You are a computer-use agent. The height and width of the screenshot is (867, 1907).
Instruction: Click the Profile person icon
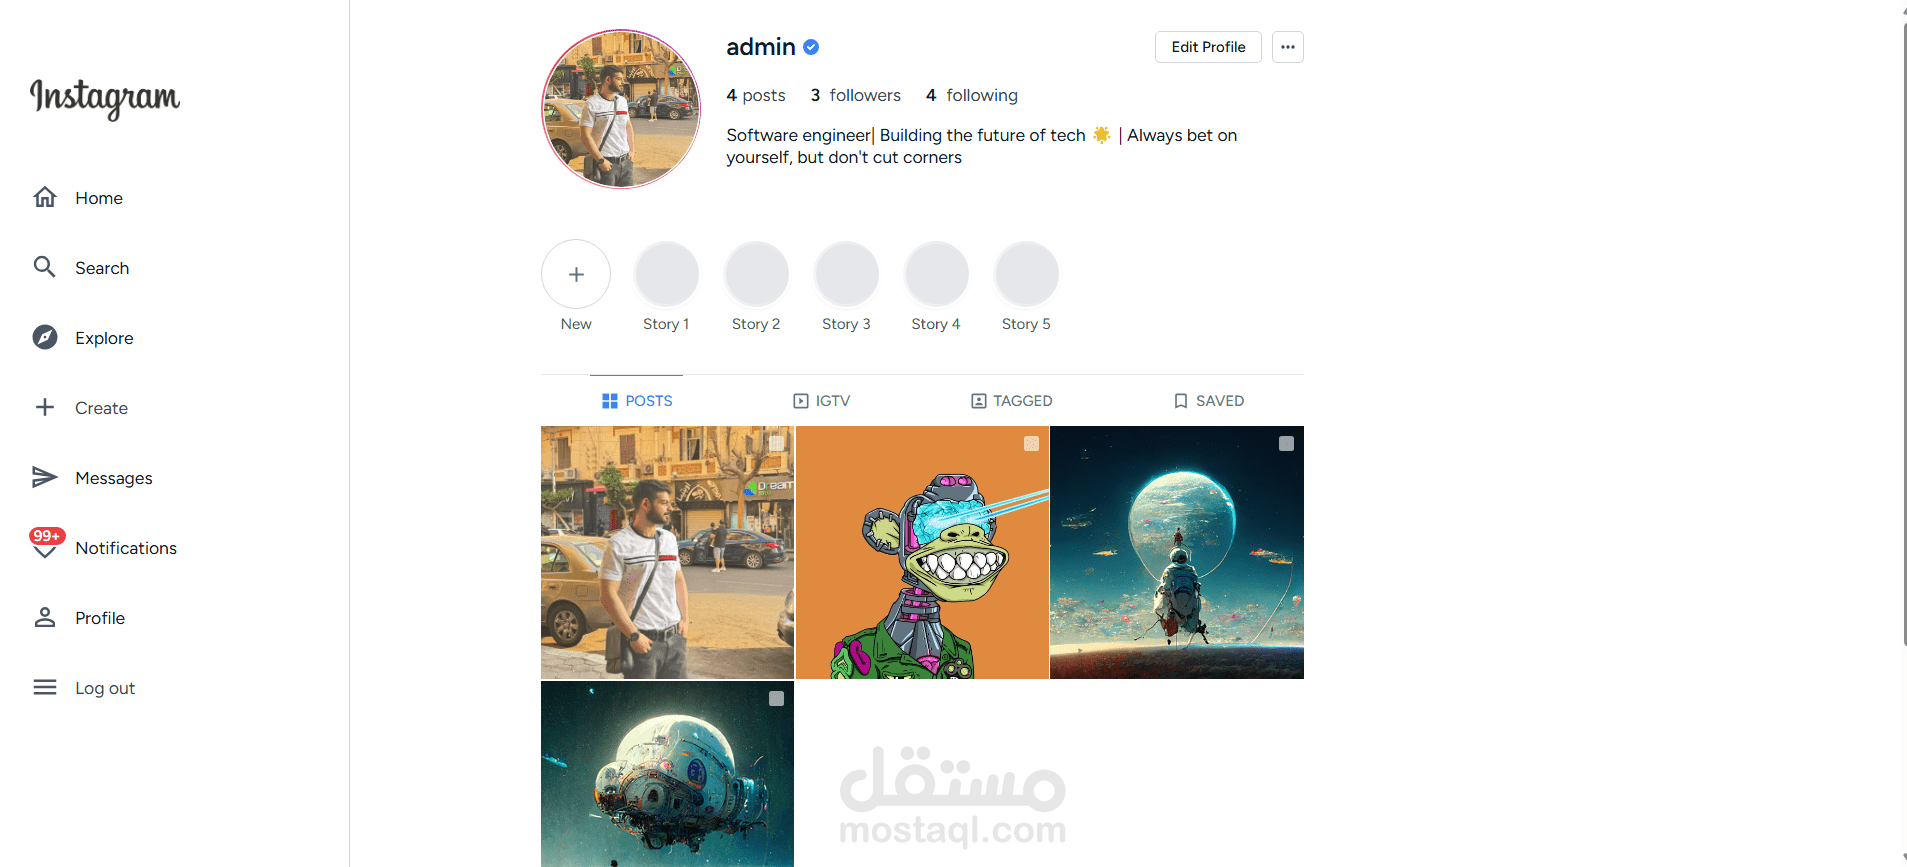point(45,617)
